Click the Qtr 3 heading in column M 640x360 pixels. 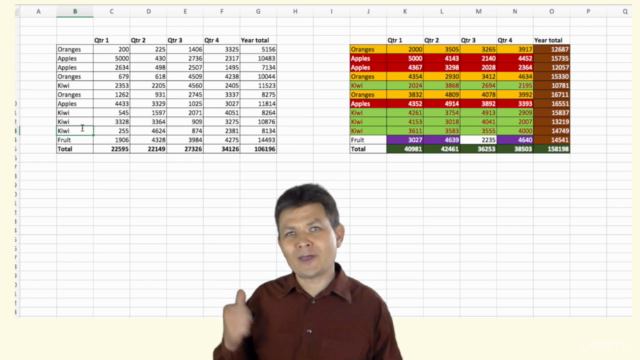coord(469,40)
